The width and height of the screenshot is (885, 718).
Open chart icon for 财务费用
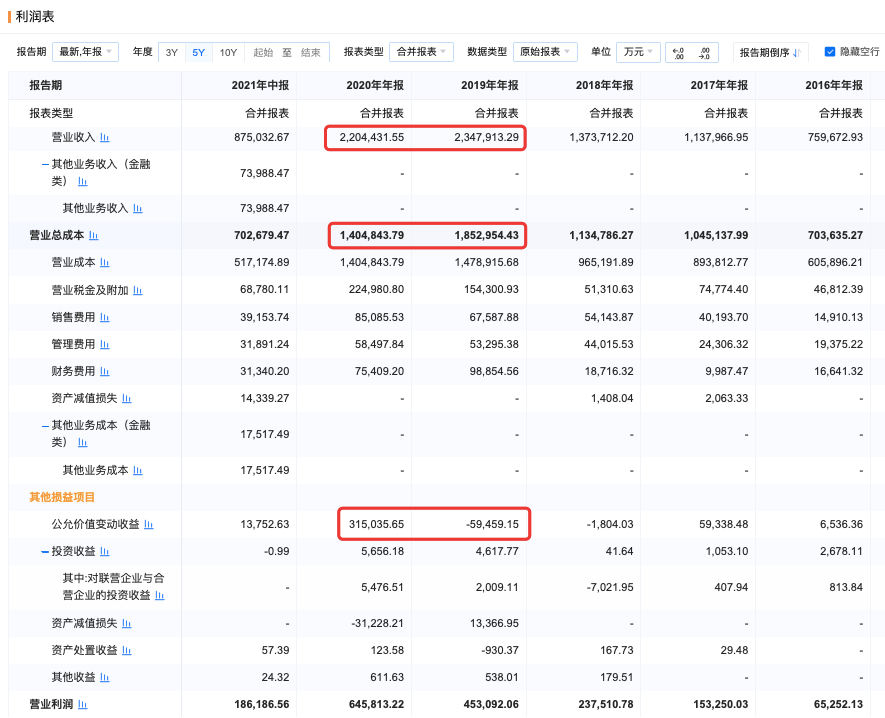105,371
